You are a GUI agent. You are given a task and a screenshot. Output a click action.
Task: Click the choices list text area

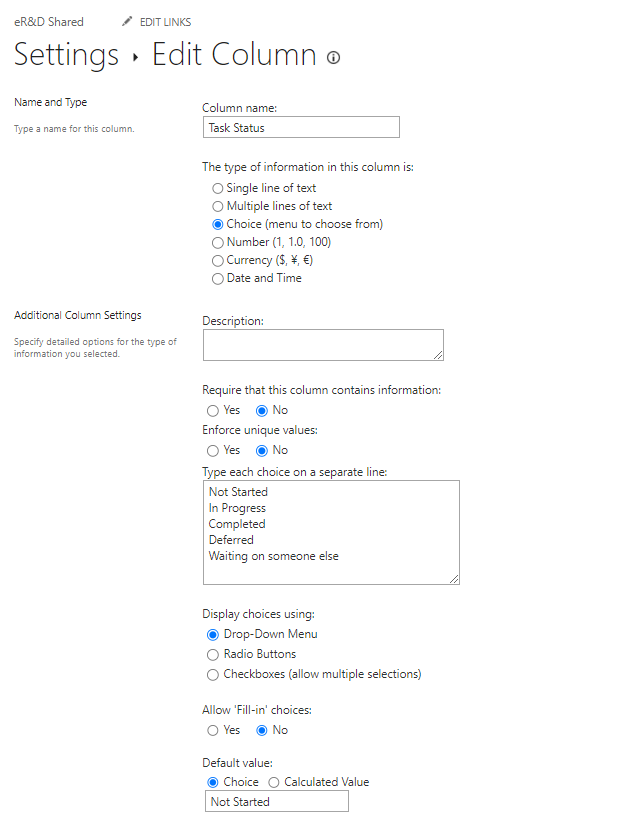[x=330, y=530]
